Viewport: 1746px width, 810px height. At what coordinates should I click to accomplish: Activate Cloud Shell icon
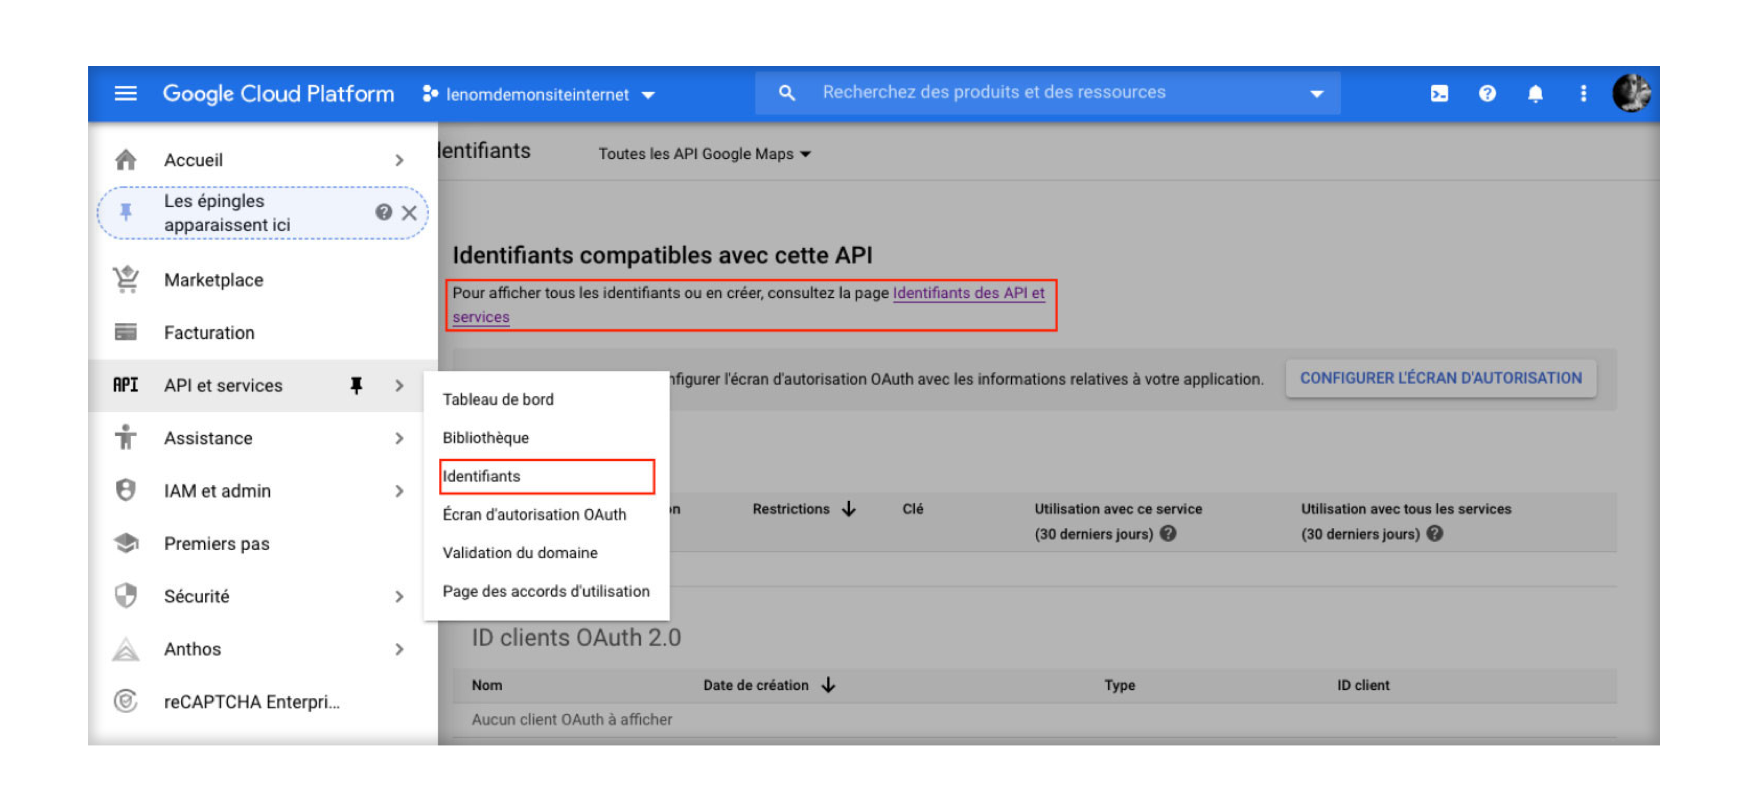coord(1439,94)
